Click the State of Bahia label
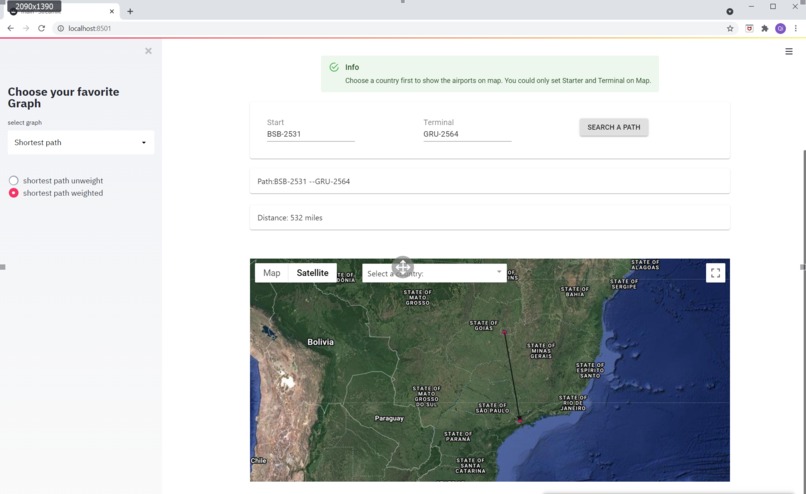Image resolution: width=806 pixels, height=494 pixels. pyautogui.click(x=575, y=291)
